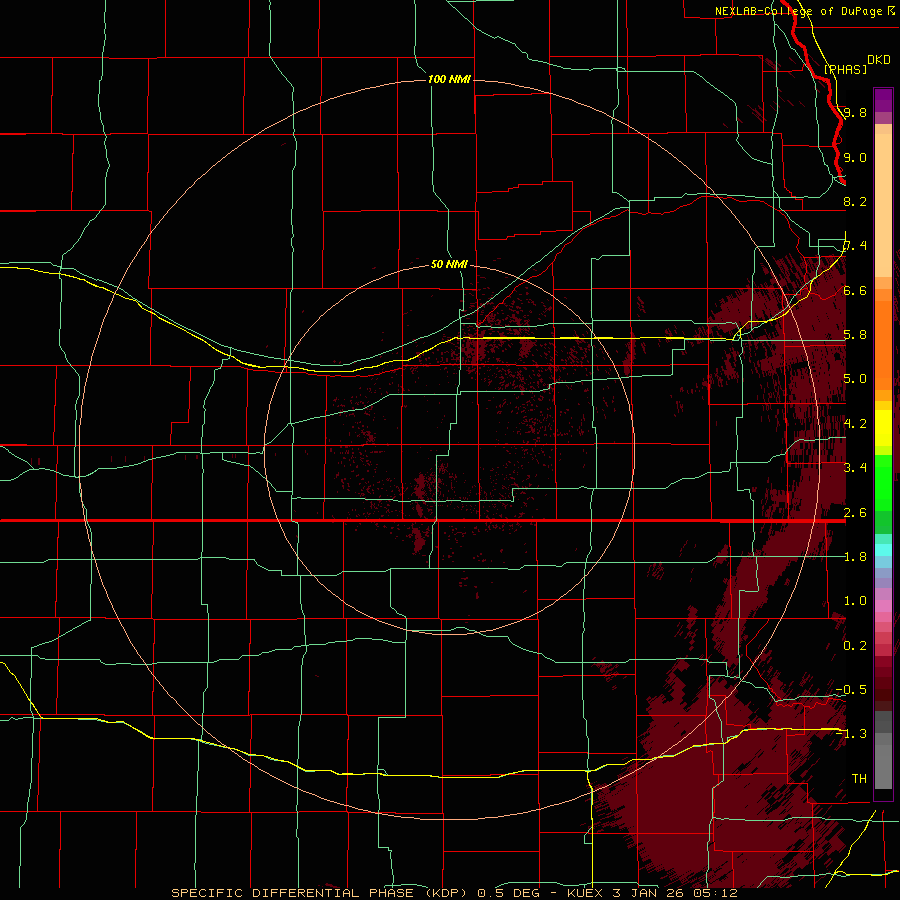This screenshot has width=900, height=900.
Task: Click the 5.8 value on the color scale
Action: (855, 335)
